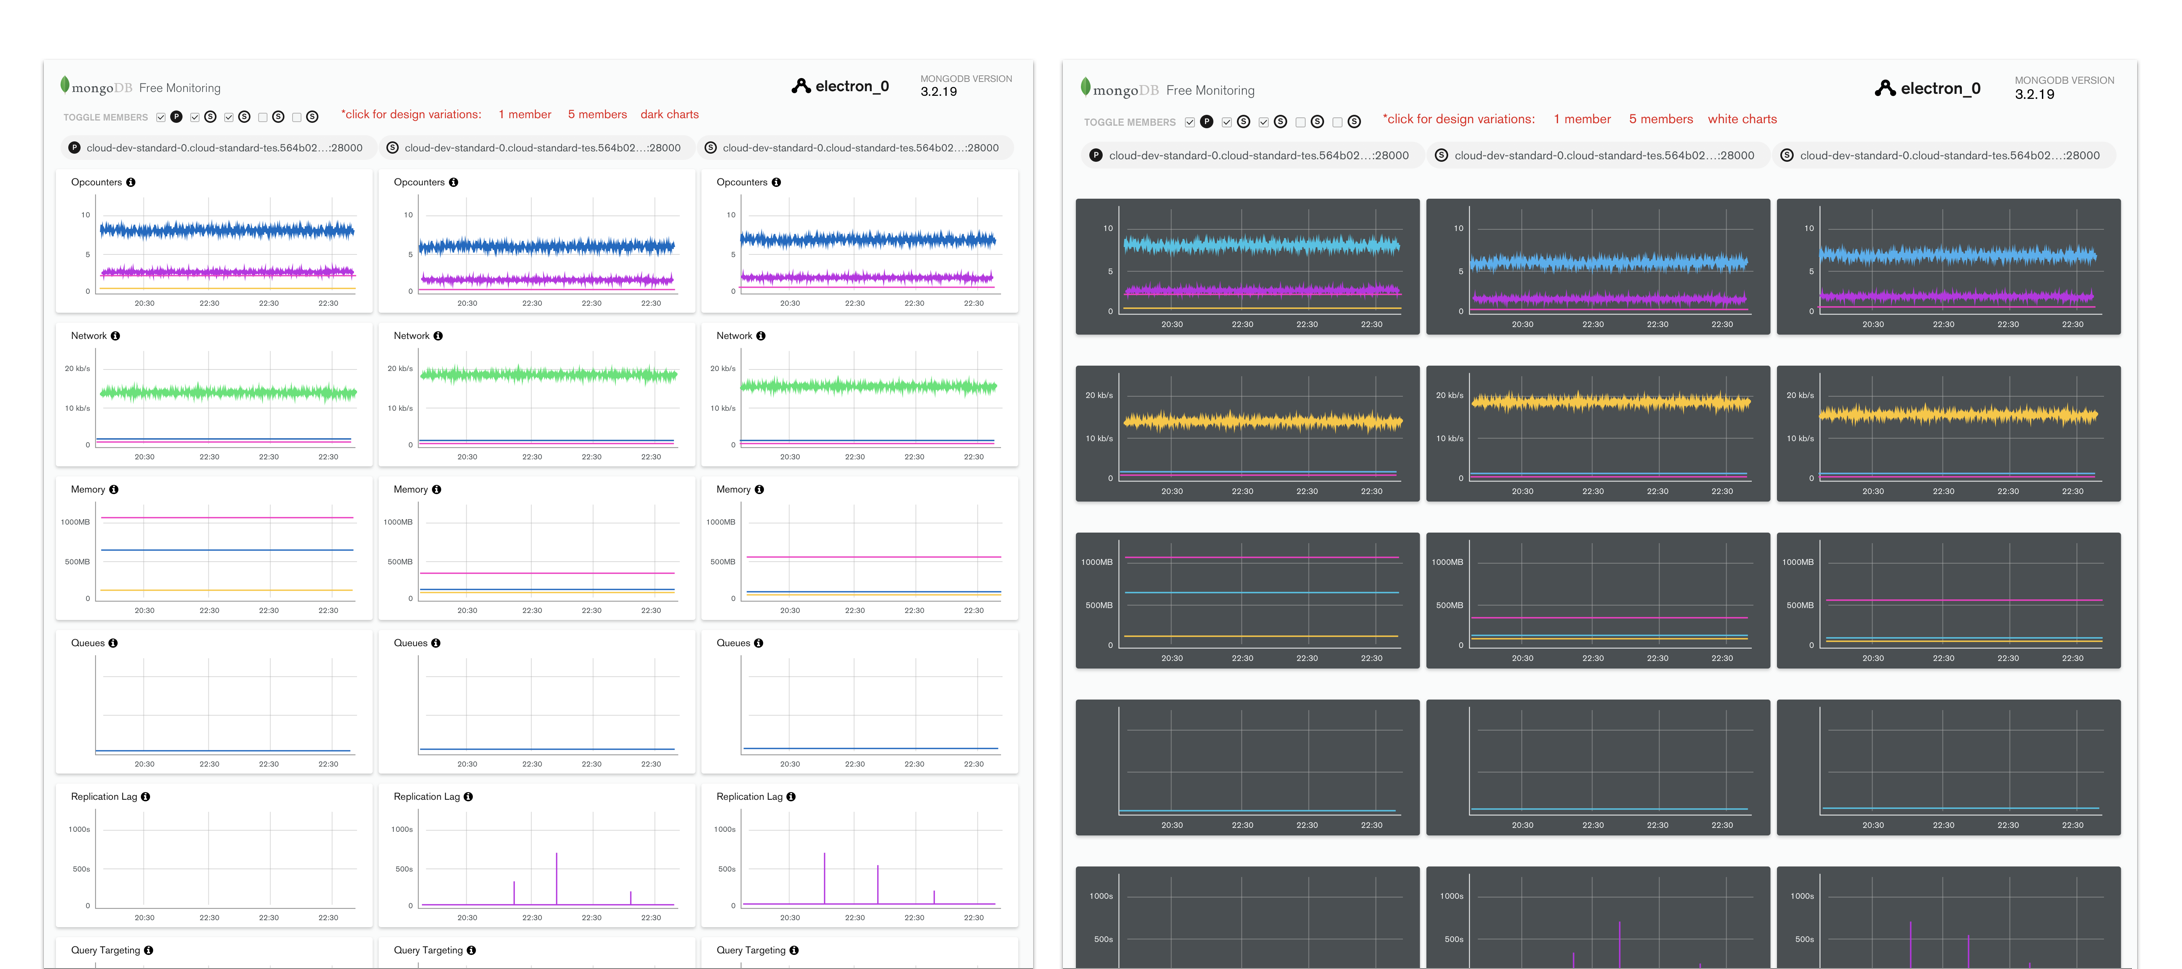This screenshot has height=969, width=2182.
Task: Show Memory info tooltip icon, primary column
Action: 114,490
